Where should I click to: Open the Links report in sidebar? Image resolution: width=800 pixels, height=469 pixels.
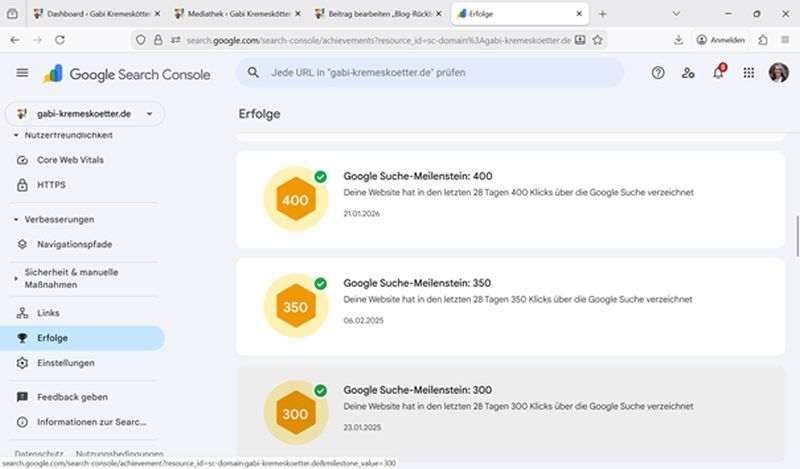coord(48,313)
